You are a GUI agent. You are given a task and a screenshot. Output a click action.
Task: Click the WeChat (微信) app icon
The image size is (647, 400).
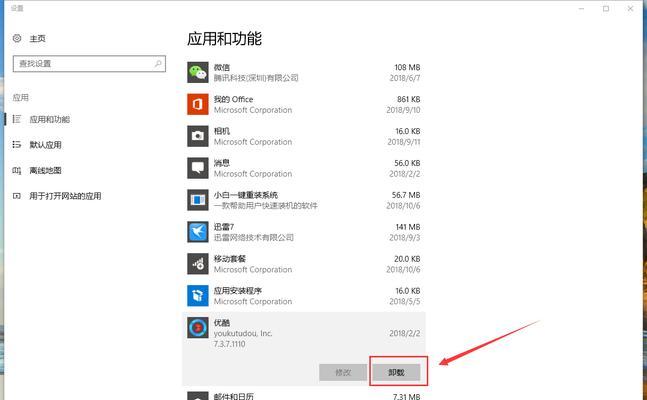click(198, 73)
